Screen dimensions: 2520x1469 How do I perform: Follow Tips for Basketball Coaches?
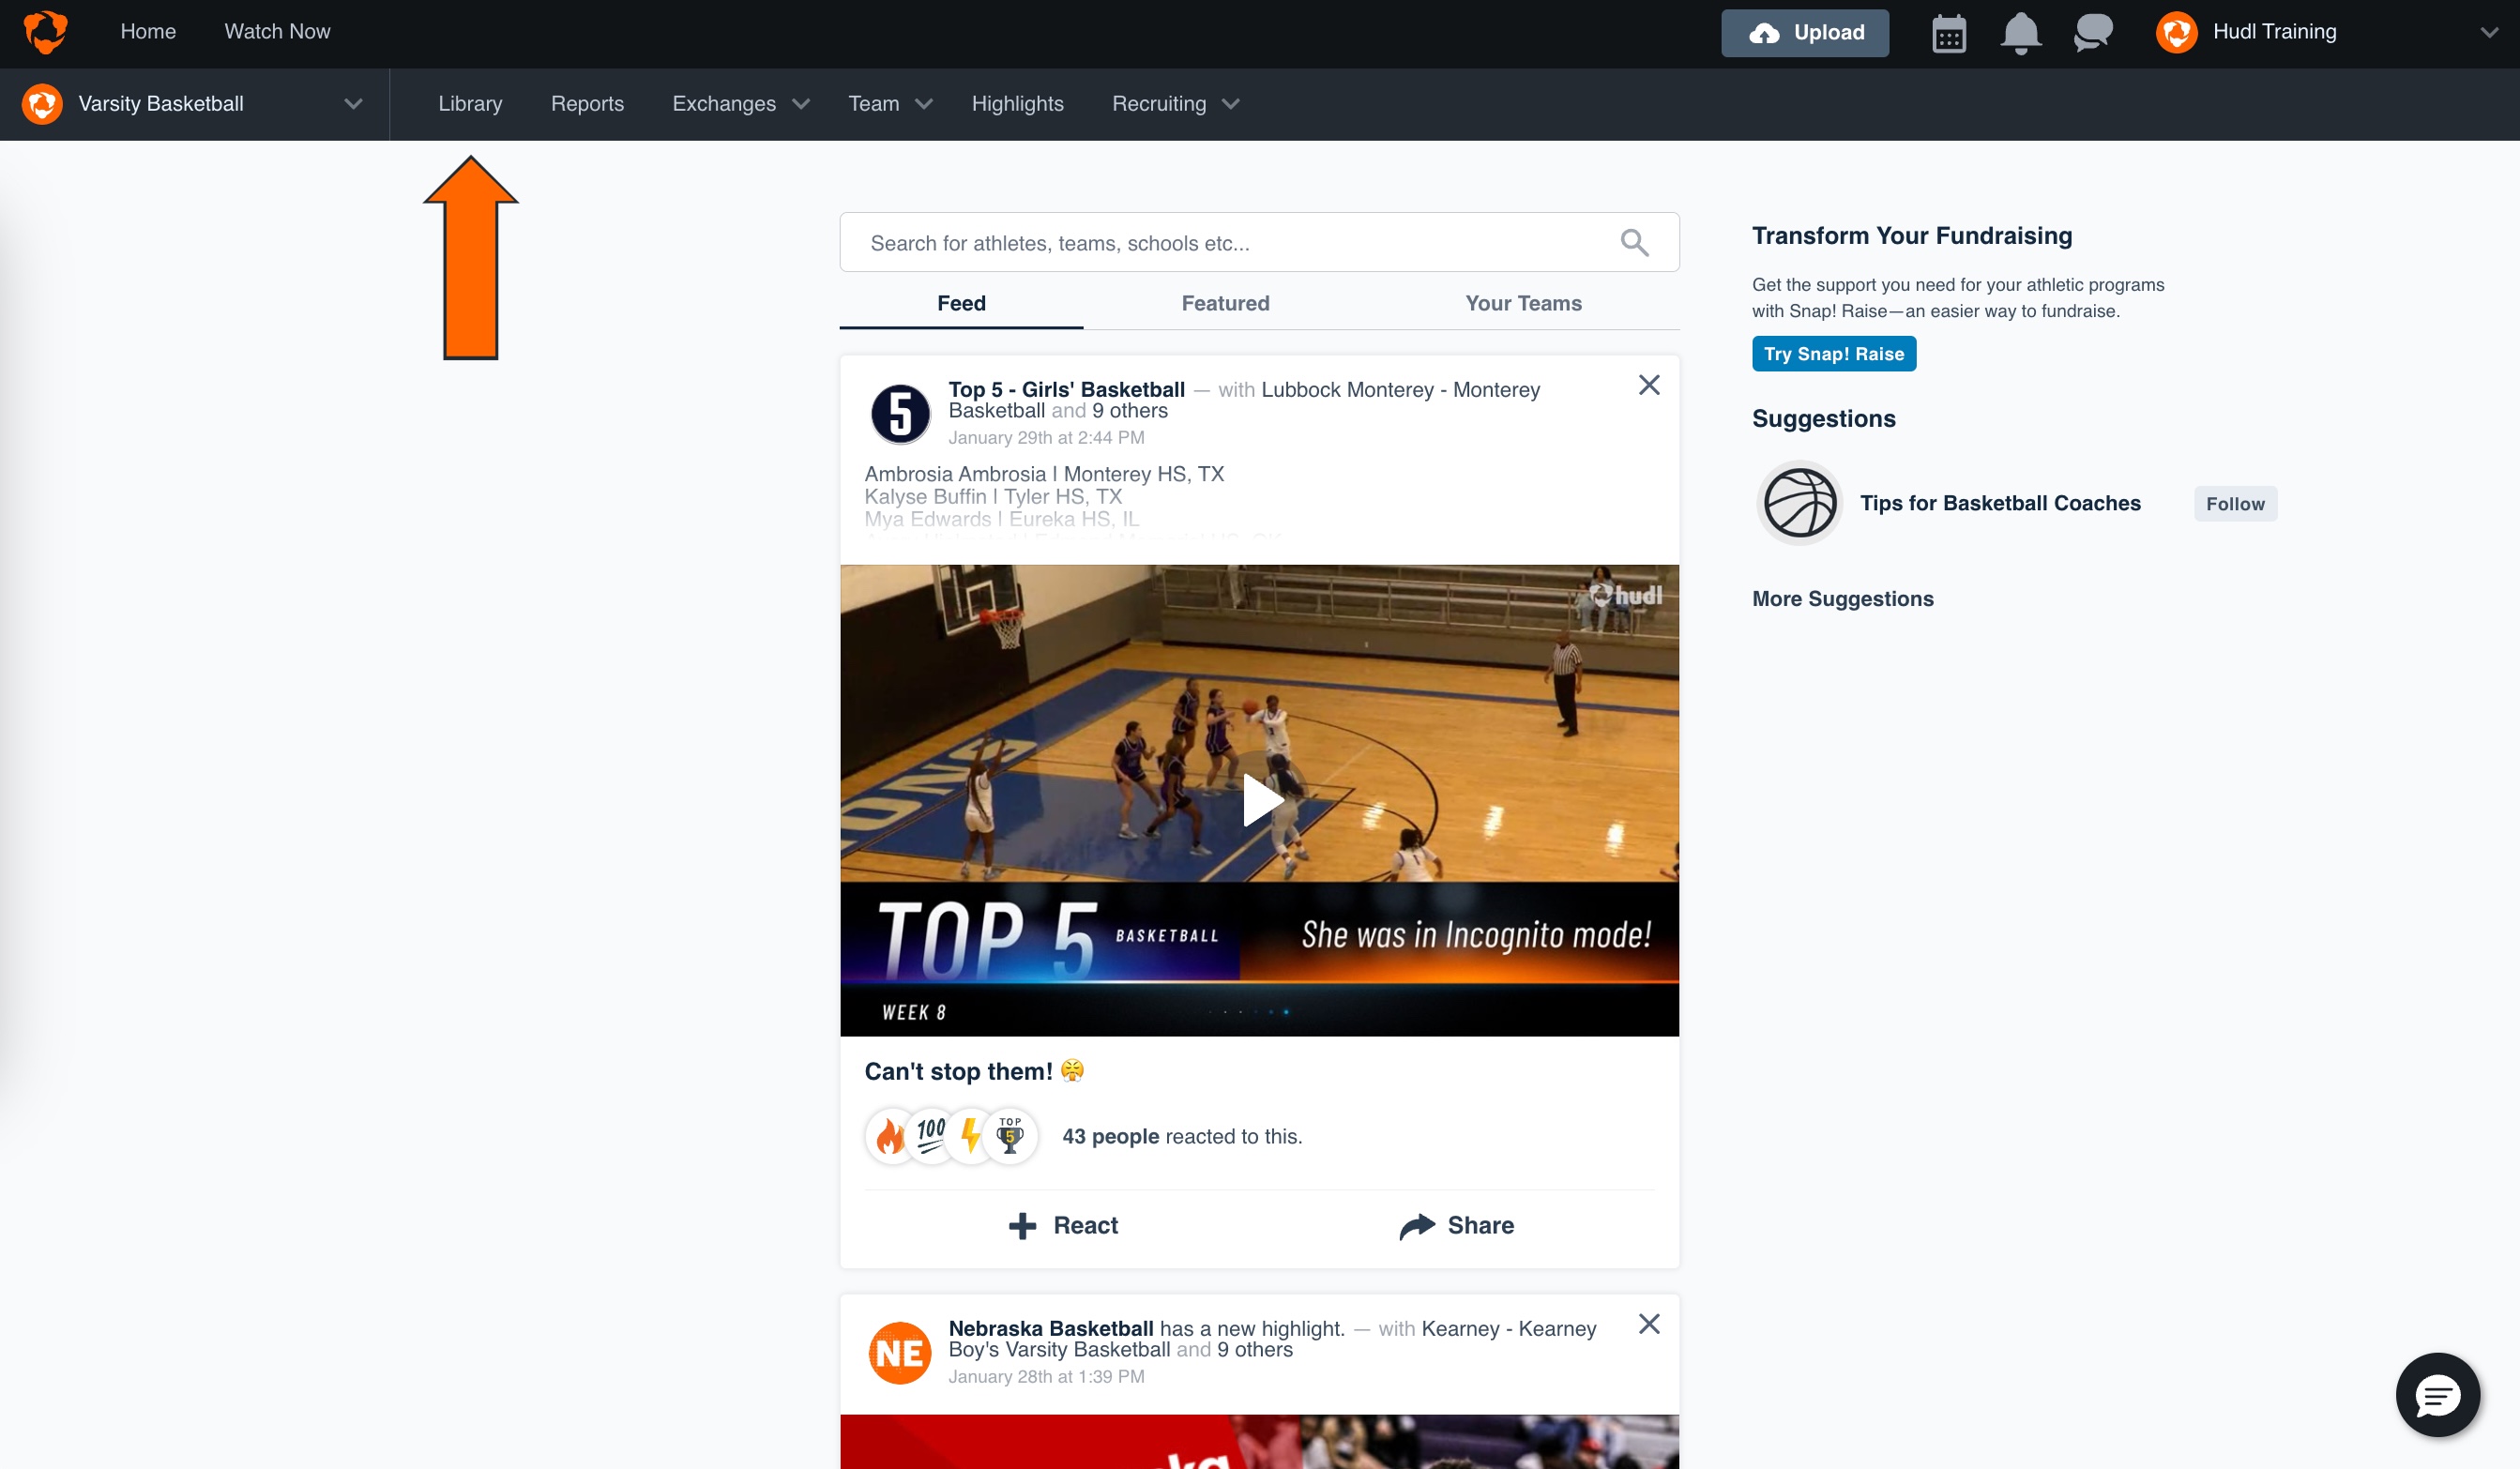coord(2235,503)
